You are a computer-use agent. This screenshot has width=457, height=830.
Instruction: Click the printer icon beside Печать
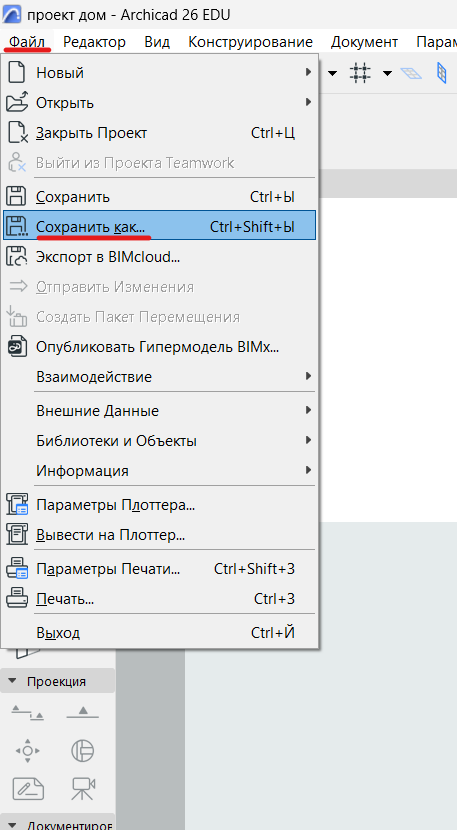tap(16, 599)
